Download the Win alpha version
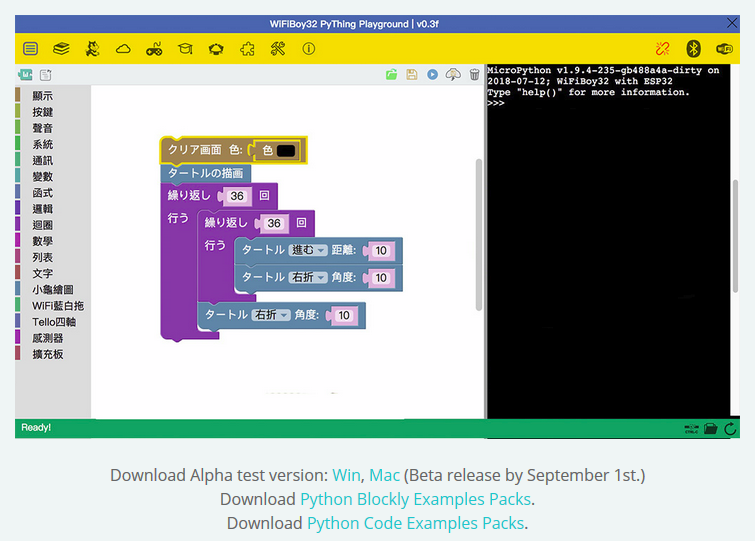Viewport: 755px width, 541px height. coord(346,475)
